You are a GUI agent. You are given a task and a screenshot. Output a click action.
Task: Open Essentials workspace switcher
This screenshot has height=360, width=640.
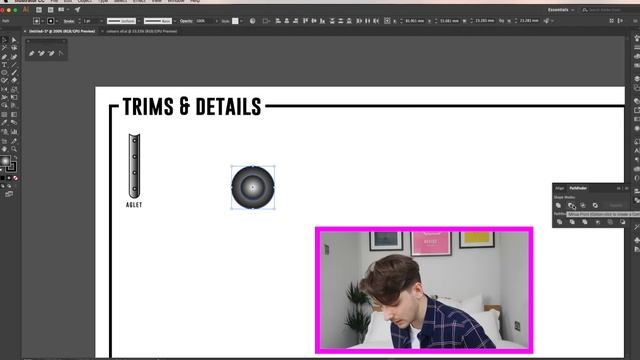click(x=561, y=10)
